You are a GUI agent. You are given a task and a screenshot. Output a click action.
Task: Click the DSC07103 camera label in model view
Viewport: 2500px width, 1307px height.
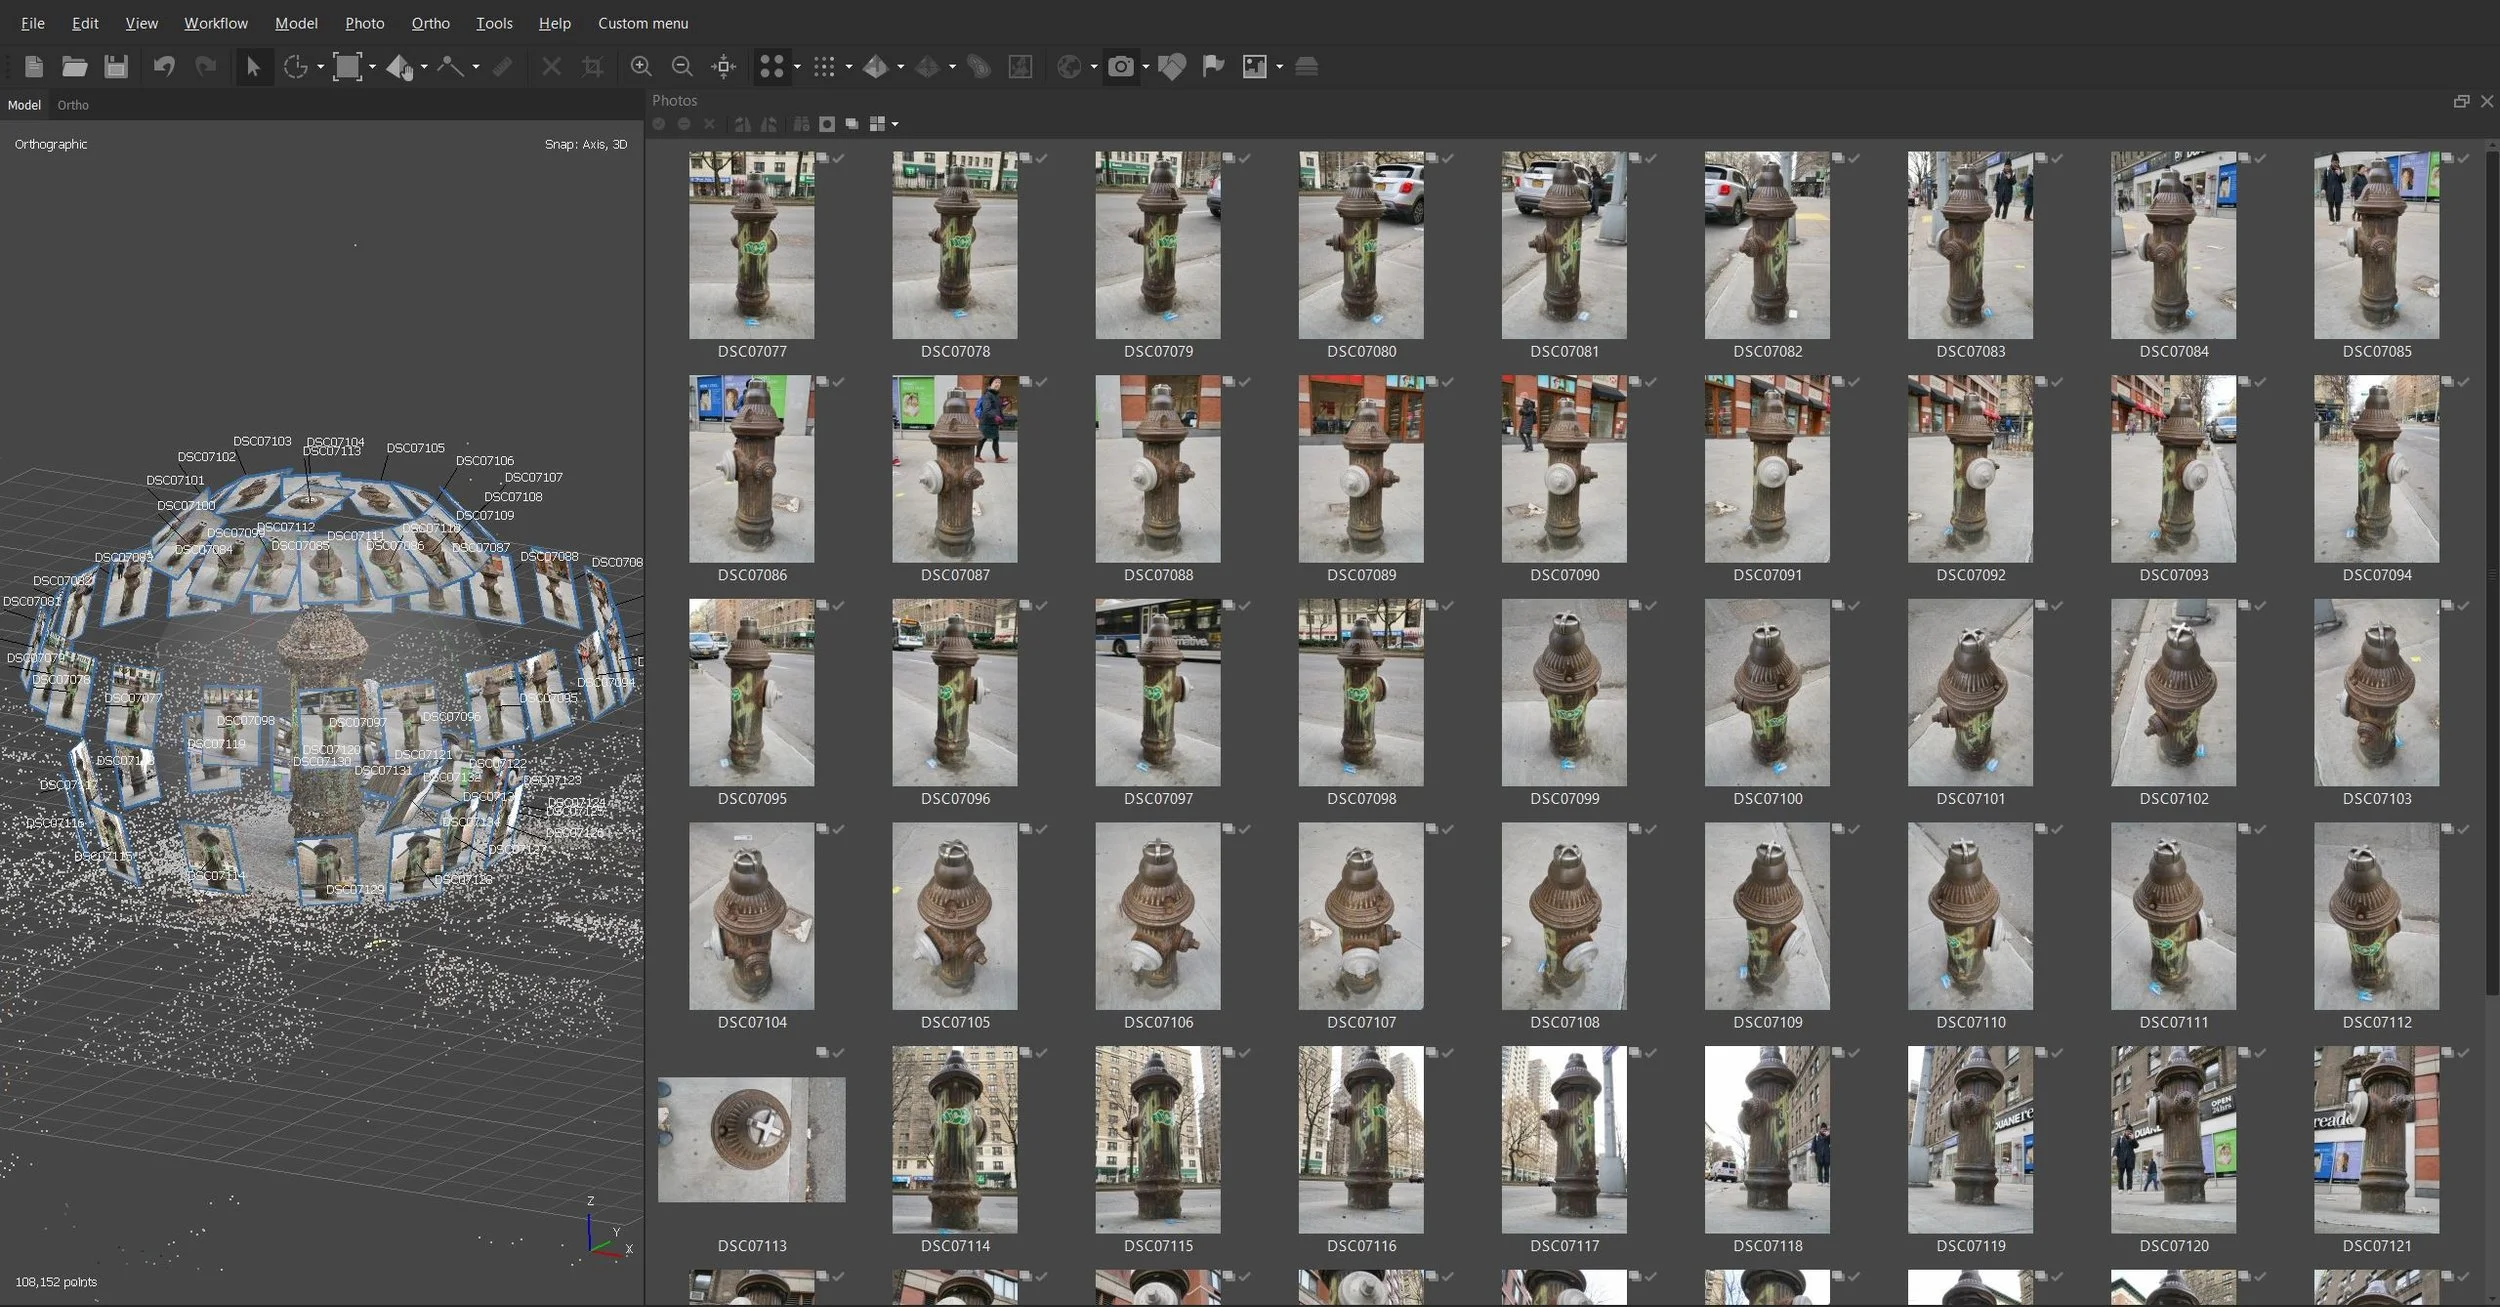click(262, 441)
